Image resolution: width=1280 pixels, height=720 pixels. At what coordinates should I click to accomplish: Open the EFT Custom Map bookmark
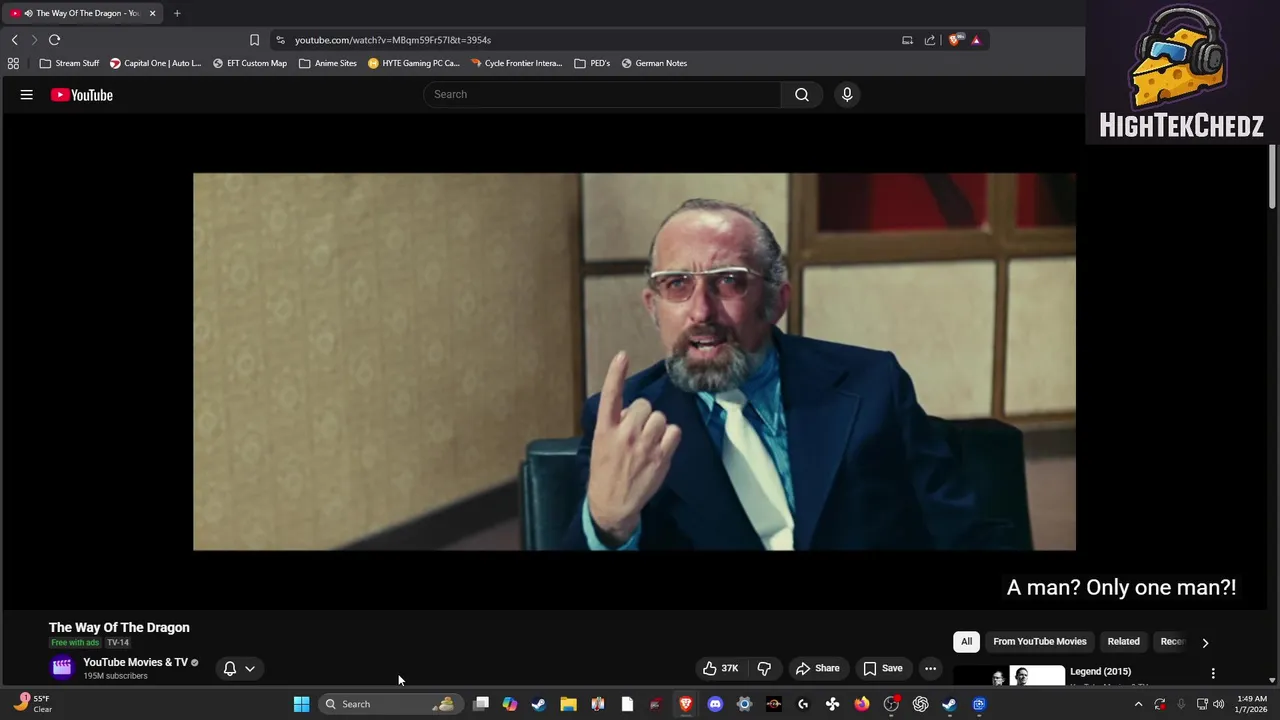pos(250,63)
